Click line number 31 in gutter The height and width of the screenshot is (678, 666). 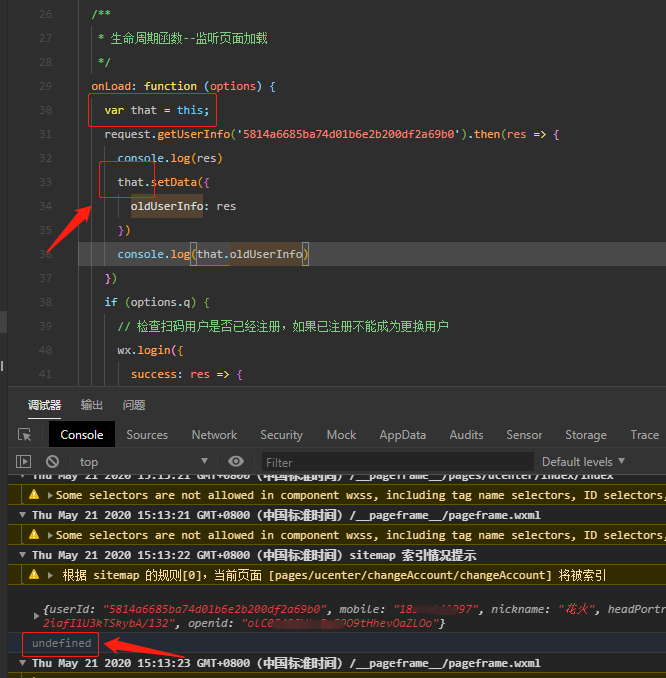pyautogui.click(x=45, y=134)
